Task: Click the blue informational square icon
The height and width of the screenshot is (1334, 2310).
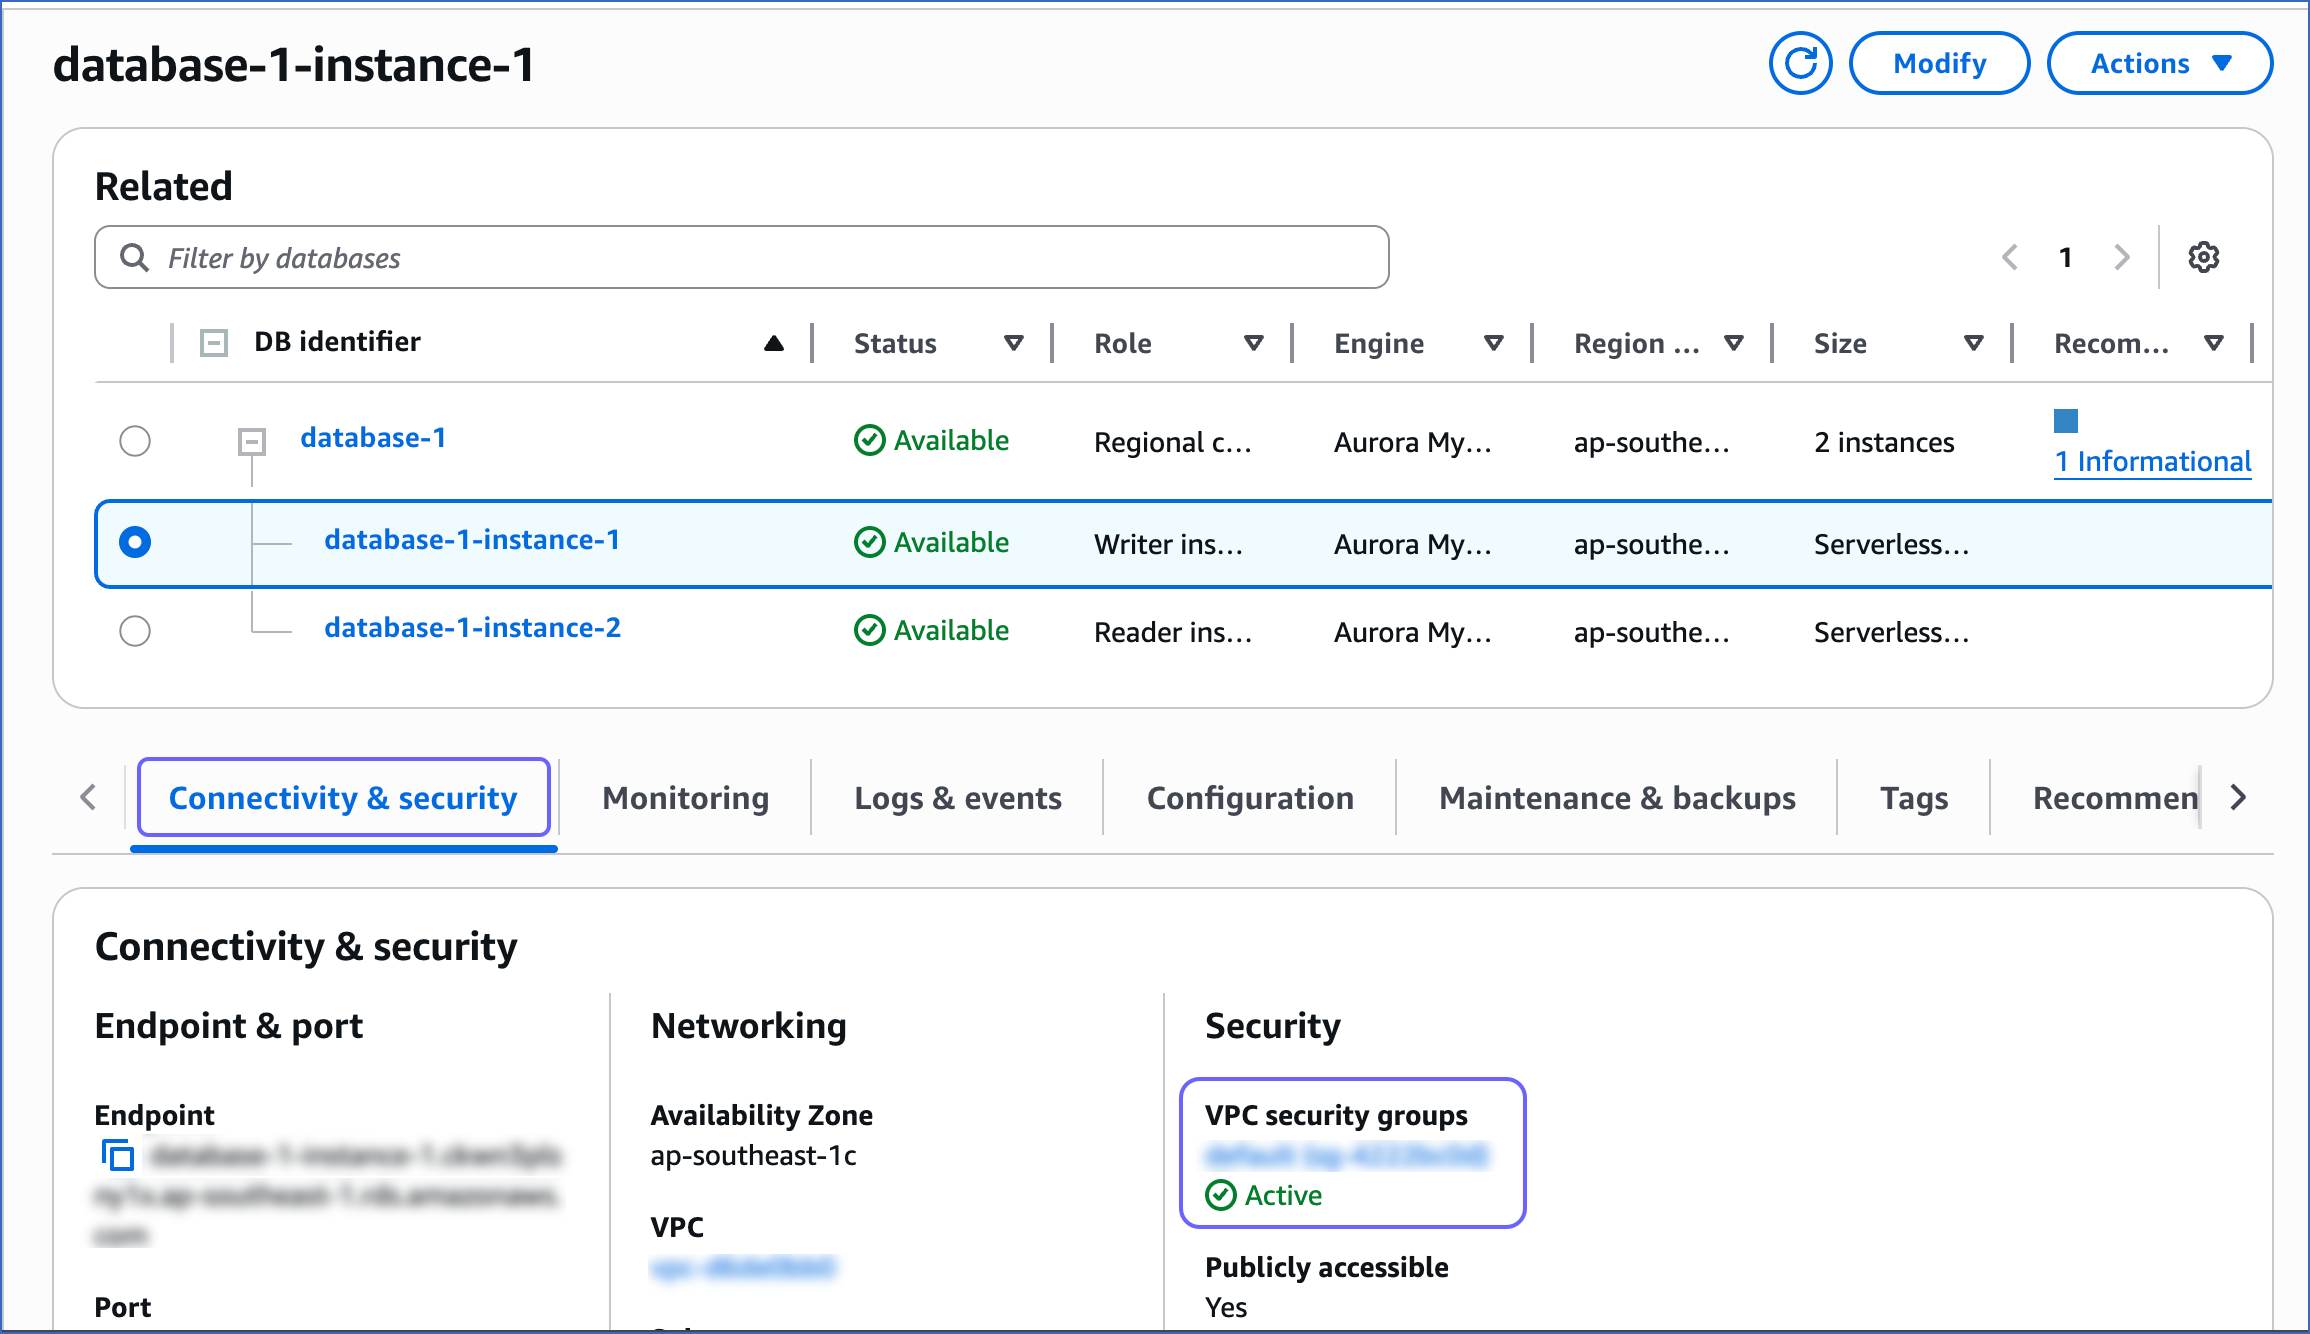Action: tap(2066, 420)
